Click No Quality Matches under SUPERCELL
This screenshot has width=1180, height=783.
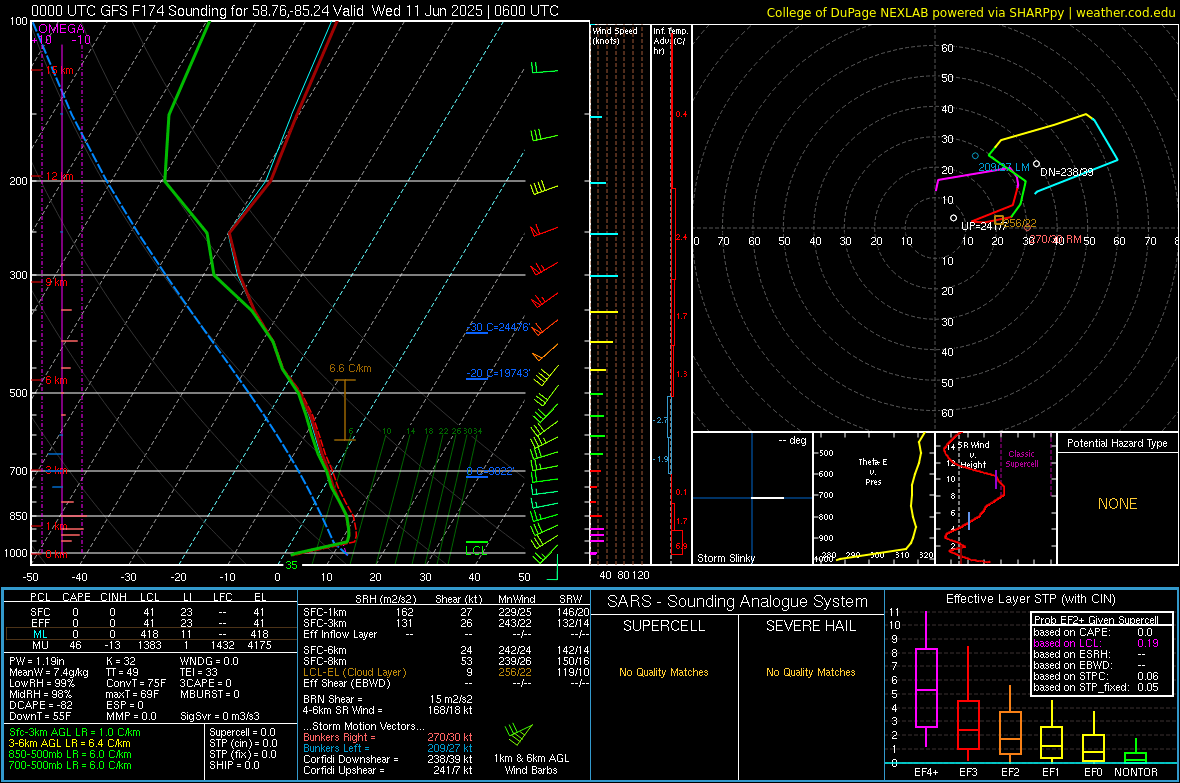pos(664,672)
